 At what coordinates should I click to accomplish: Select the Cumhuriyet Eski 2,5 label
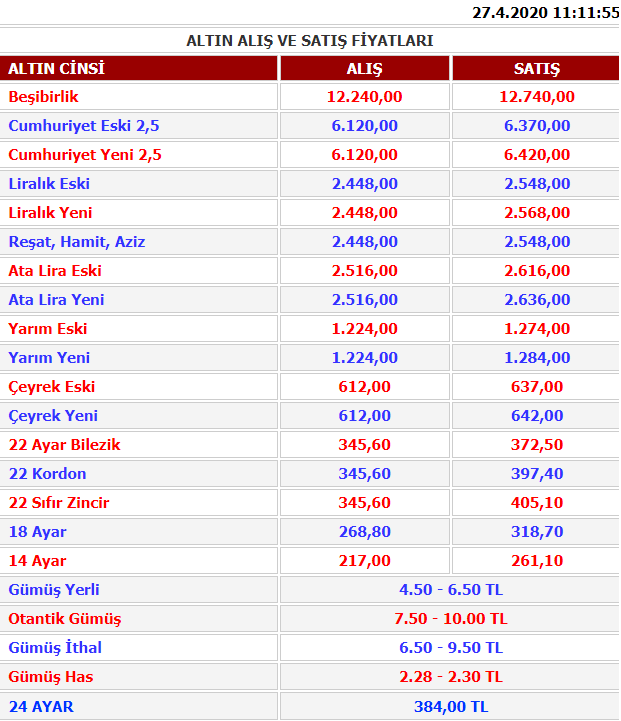coord(84,126)
